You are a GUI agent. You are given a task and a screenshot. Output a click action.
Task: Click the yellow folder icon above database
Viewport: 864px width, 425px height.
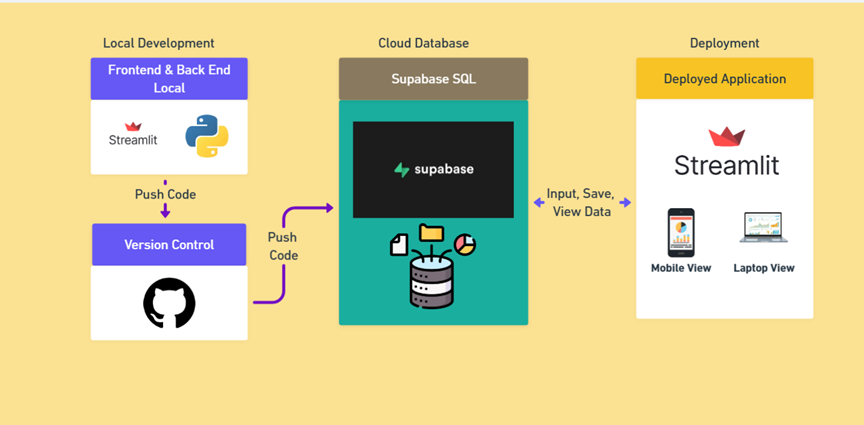point(431,233)
